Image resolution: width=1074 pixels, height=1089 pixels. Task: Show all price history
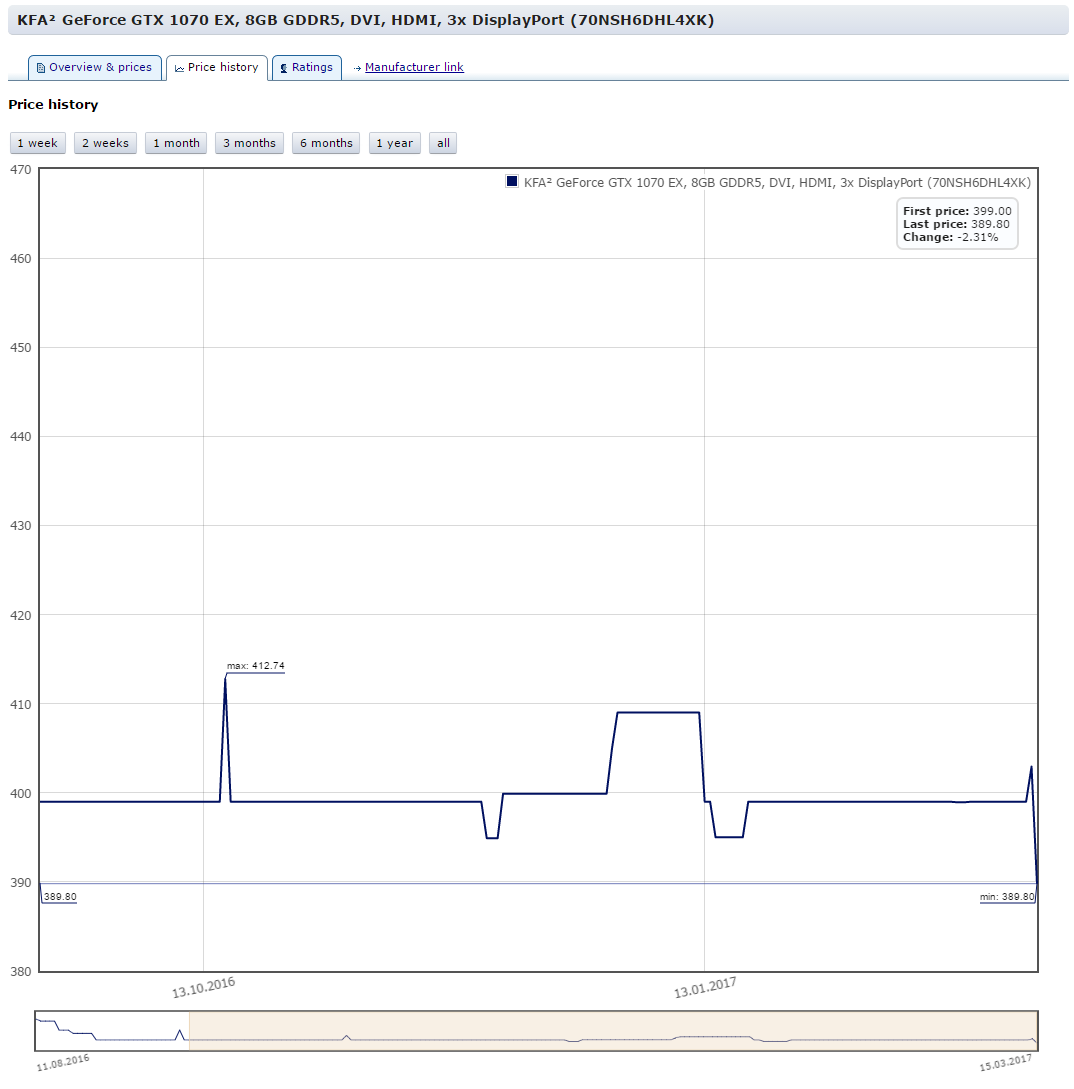pos(443,143)
